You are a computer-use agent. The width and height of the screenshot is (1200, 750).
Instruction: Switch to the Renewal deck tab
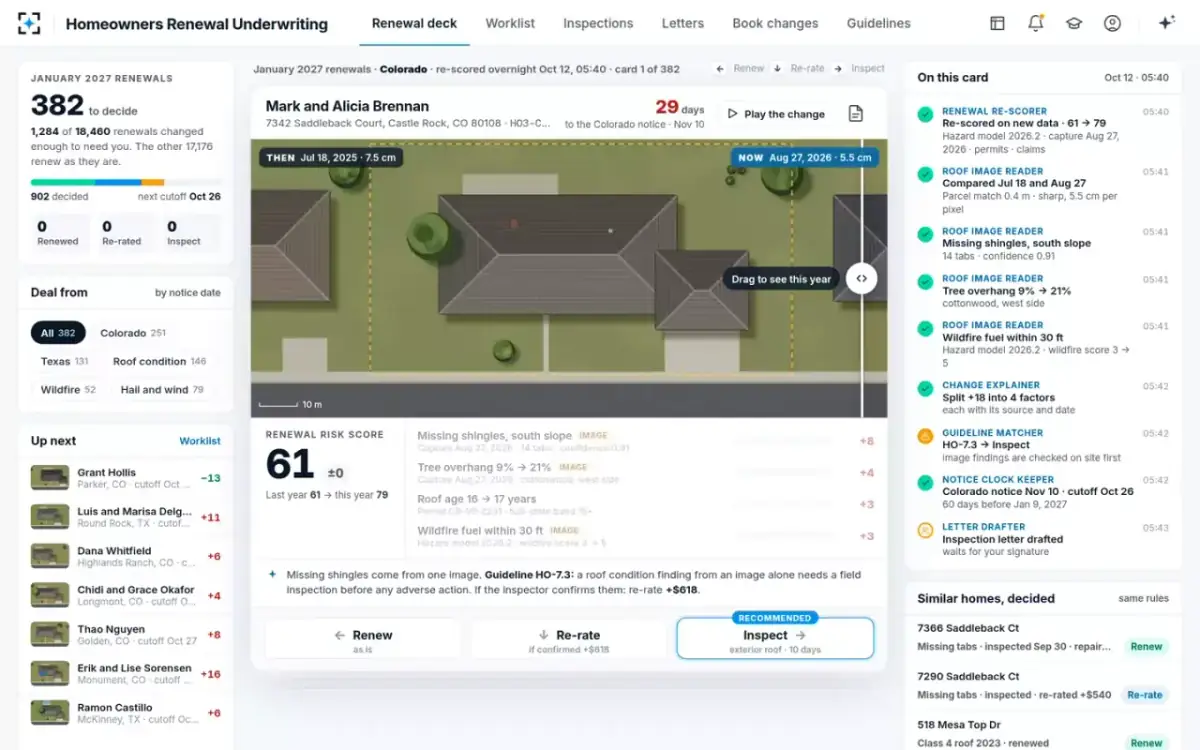pyautogui.click(x=414, y=23)
